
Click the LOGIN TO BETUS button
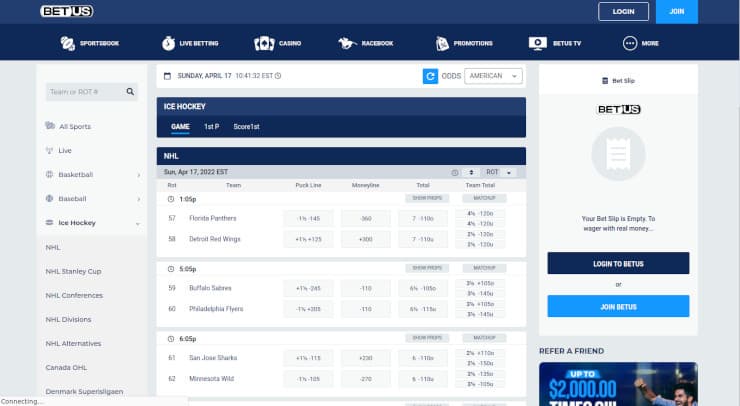[618, 263]
